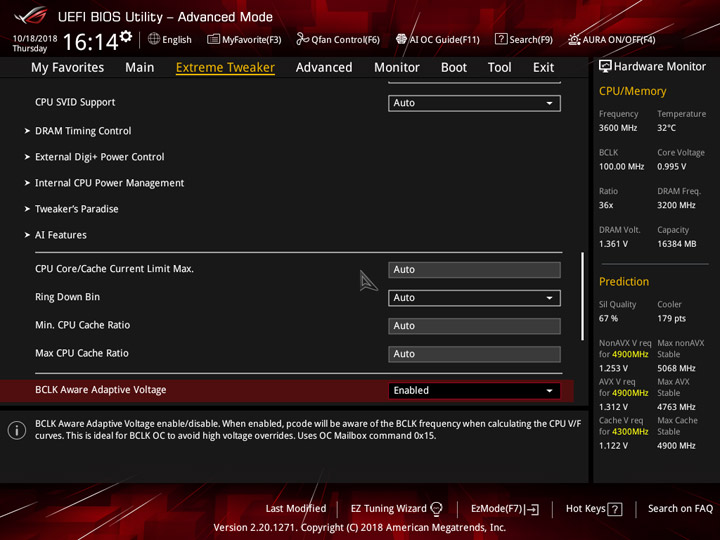Open Search on FAQ link

[x=681, y=509]
